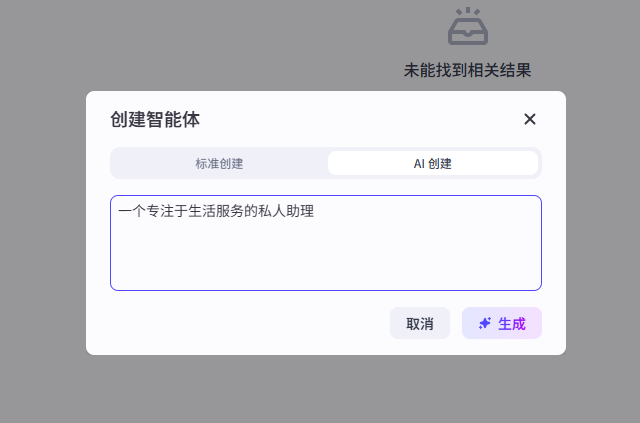Switch to the 标准创建 tab
This screenshot has width=640, height=423.
coord(219,163)
